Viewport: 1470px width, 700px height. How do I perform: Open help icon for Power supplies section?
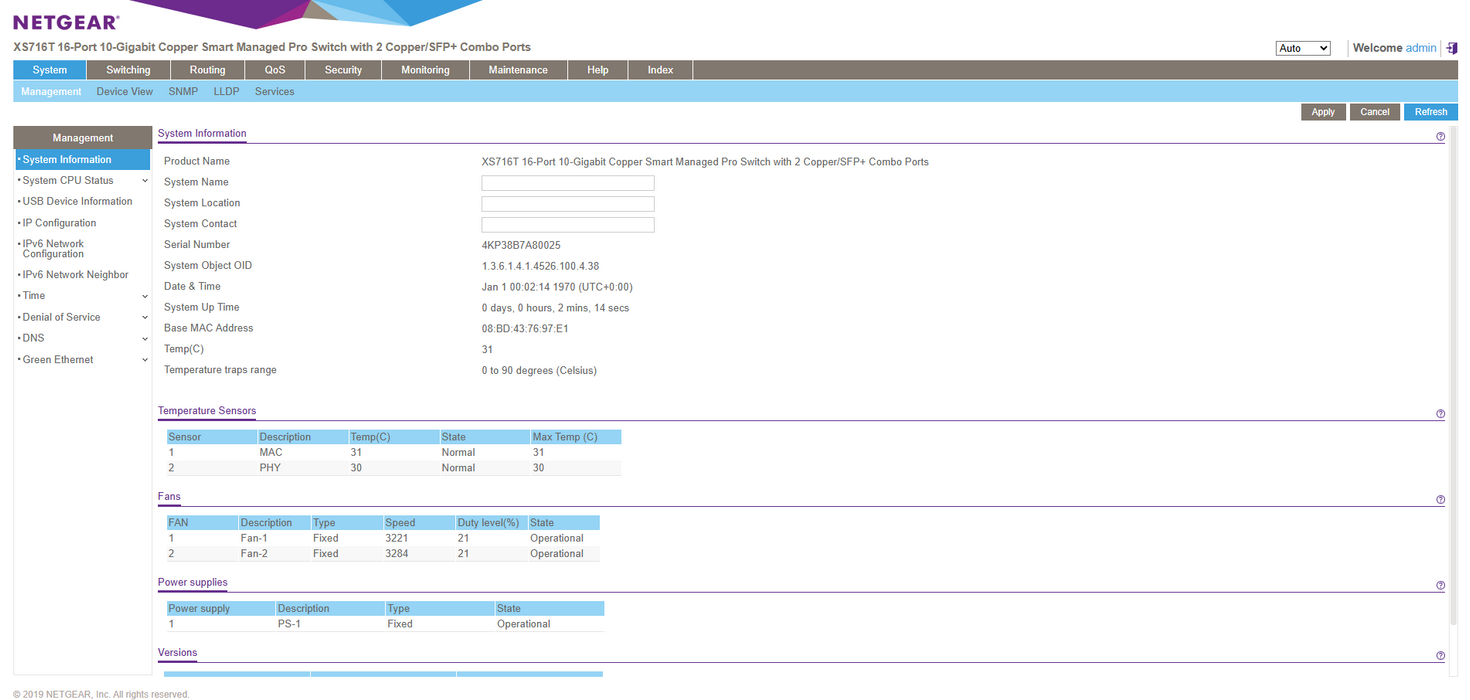pyautogui.click(x=1440, y=586)
